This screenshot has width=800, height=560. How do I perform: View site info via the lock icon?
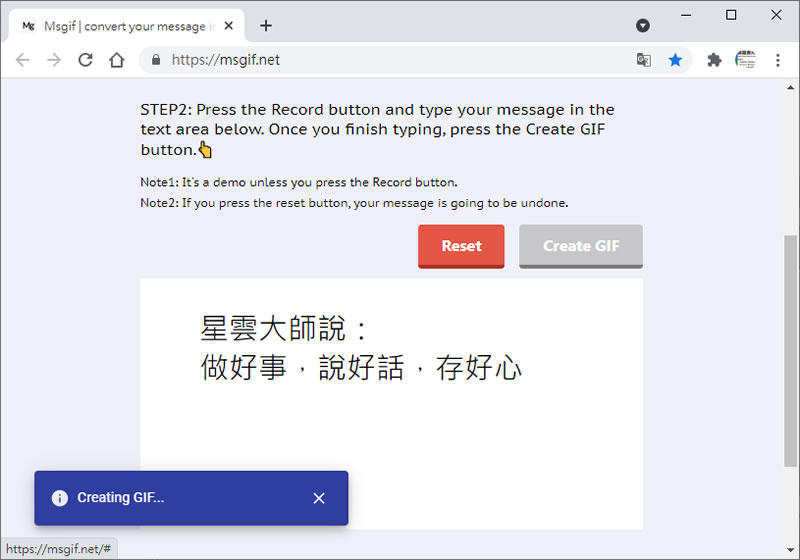pos(155,60)
